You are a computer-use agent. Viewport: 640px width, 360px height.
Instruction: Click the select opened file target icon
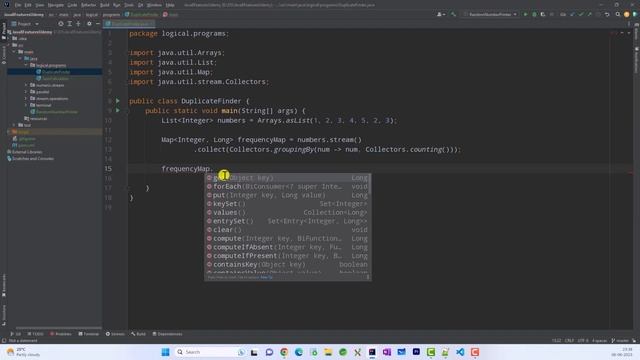coord(61,24)
